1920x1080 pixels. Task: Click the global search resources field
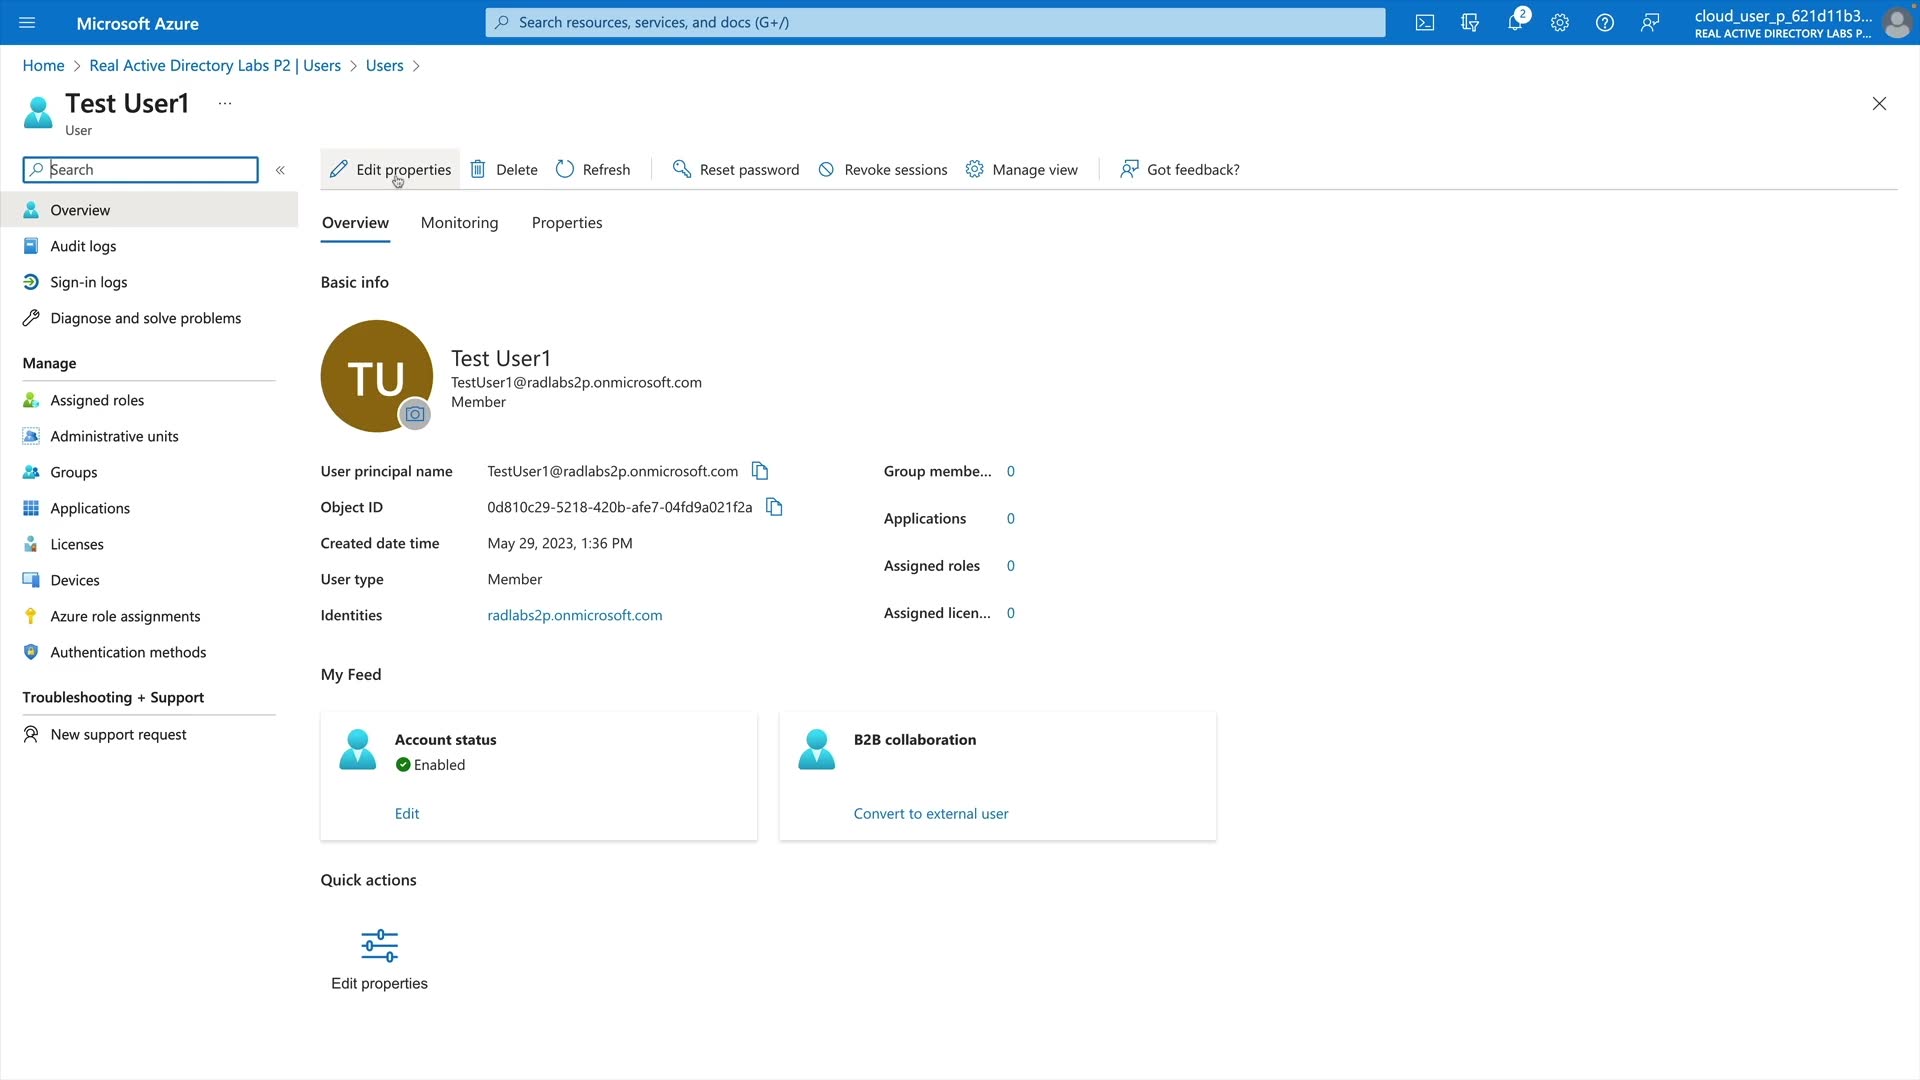(x=935, y=22)
